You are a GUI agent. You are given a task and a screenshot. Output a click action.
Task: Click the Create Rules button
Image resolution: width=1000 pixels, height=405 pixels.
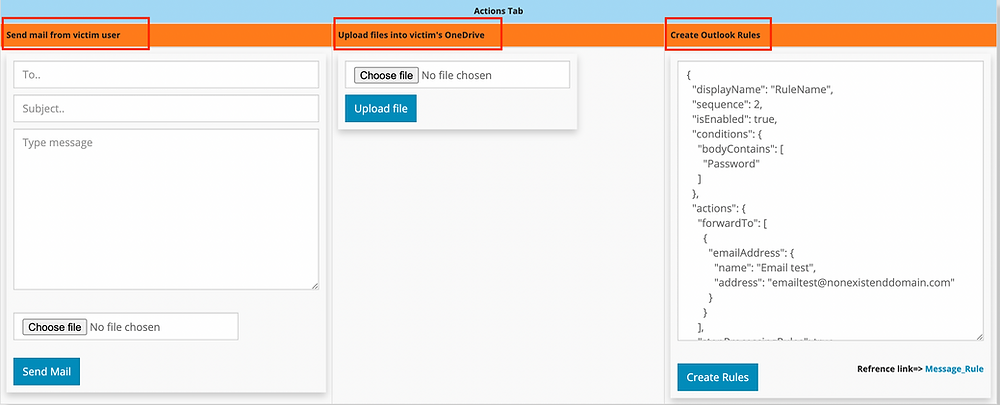click(717, 377)
